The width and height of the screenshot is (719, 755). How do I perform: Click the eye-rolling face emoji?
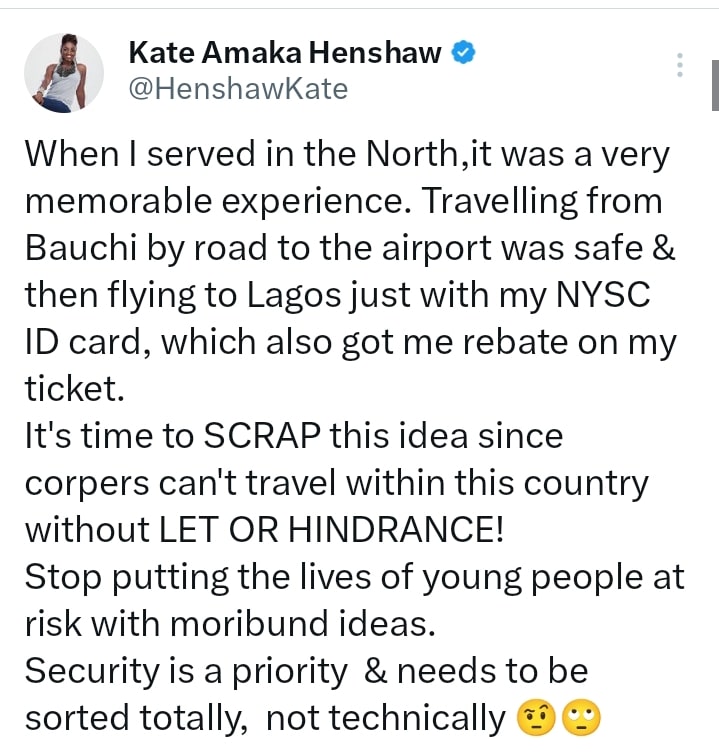tap(581, 717)
